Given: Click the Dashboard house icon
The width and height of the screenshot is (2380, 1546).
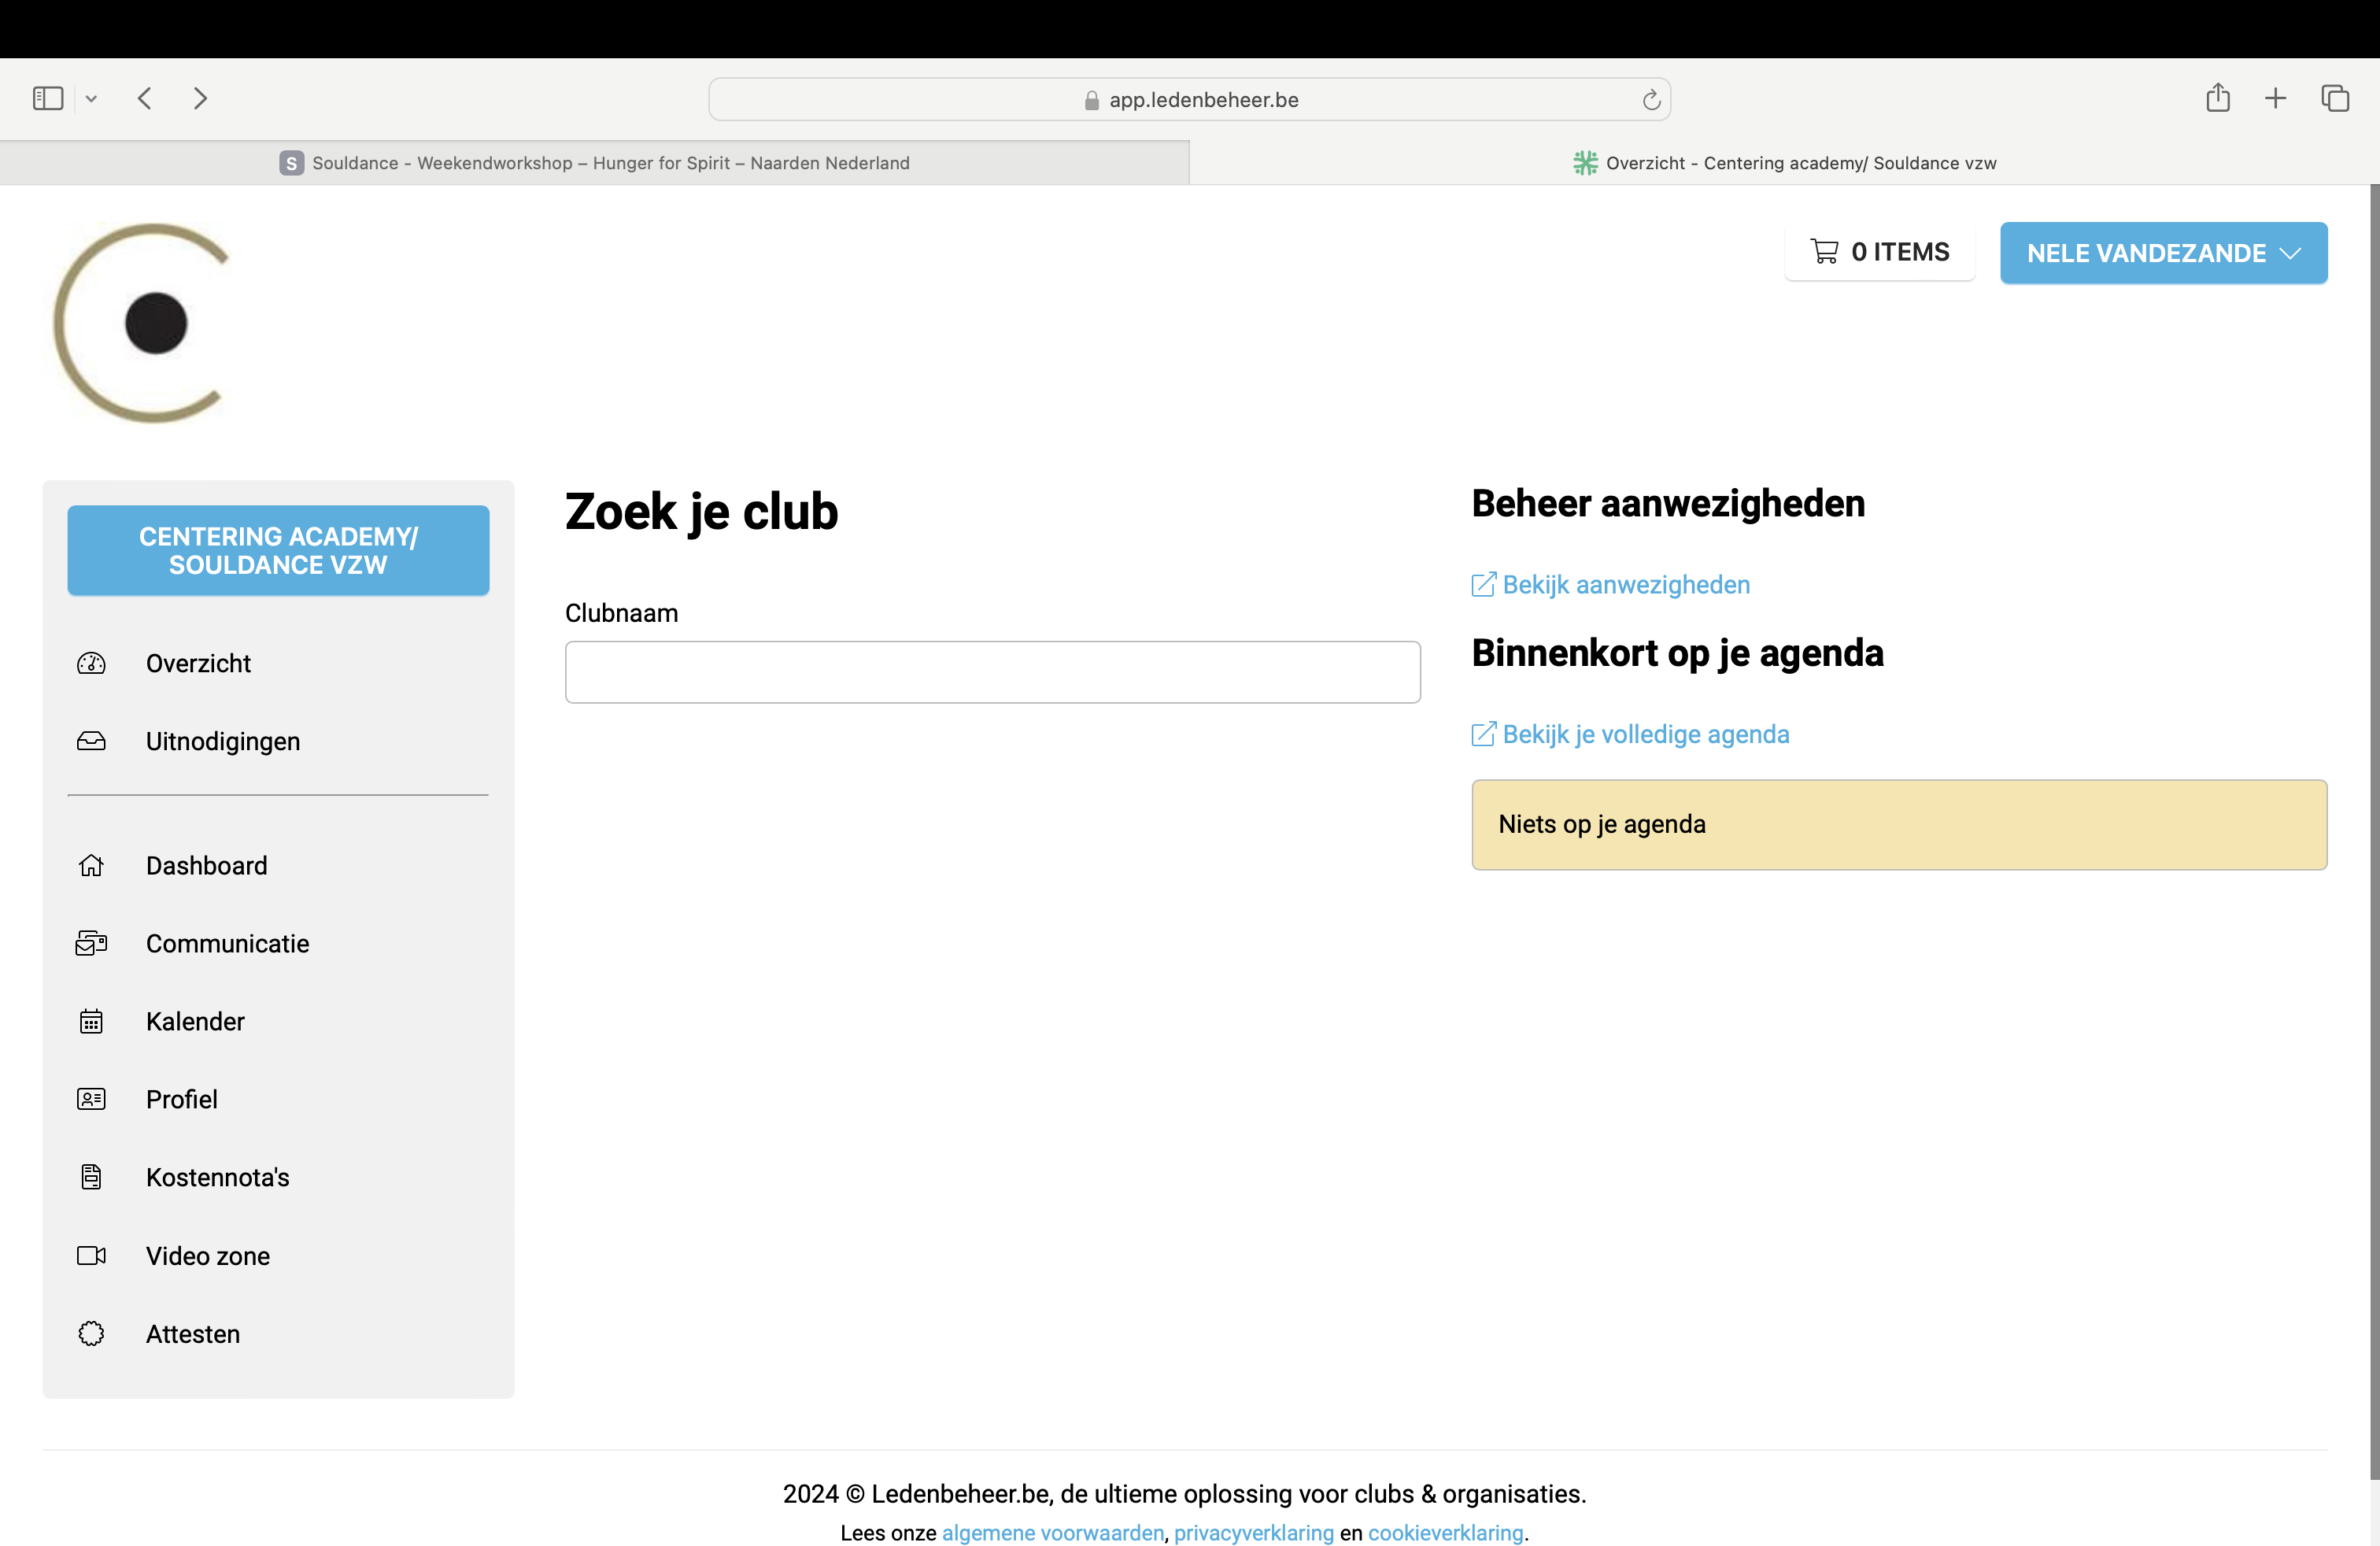Looking at the screenshot, I should [91, 865].
